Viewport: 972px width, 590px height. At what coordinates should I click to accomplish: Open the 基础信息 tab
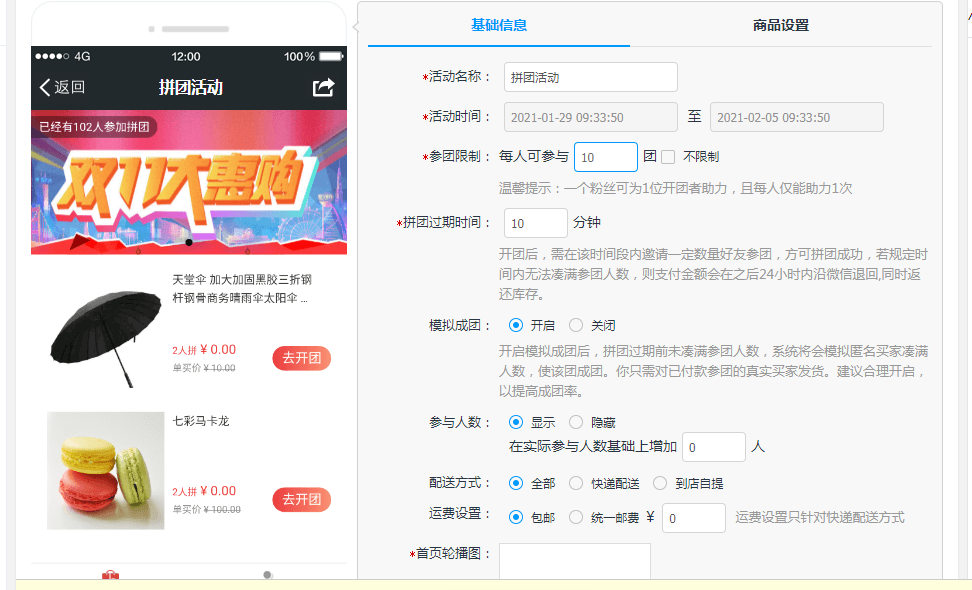pyautogui.click(x=499, y=26)
